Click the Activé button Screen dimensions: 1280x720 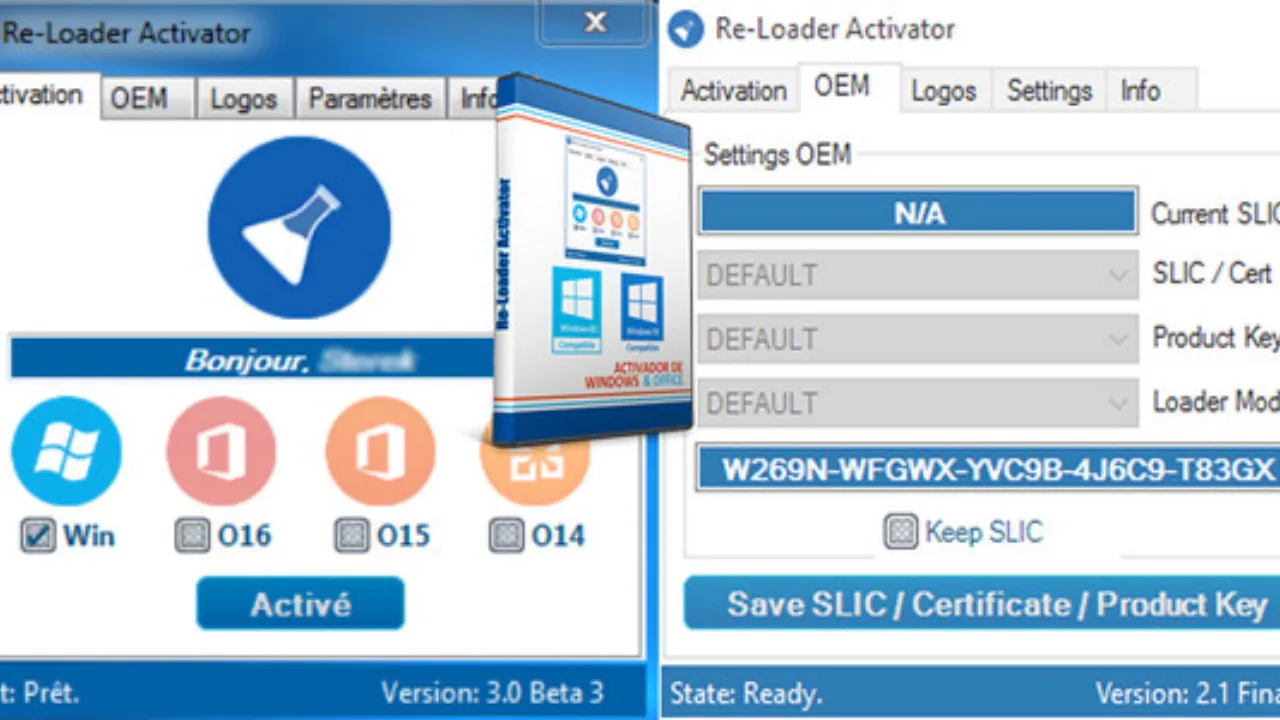(300, 604)
